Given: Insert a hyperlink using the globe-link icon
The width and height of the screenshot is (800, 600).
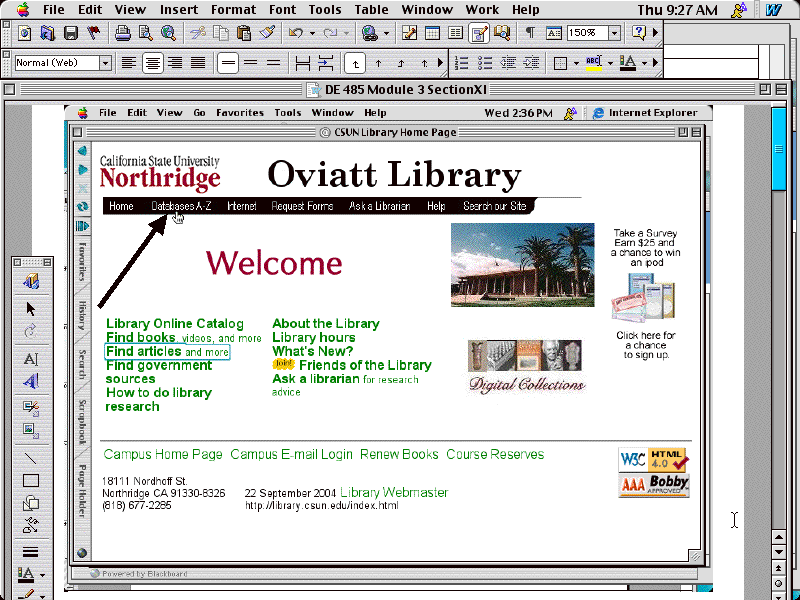Looking at the screenshot, I should click(369, 33).
